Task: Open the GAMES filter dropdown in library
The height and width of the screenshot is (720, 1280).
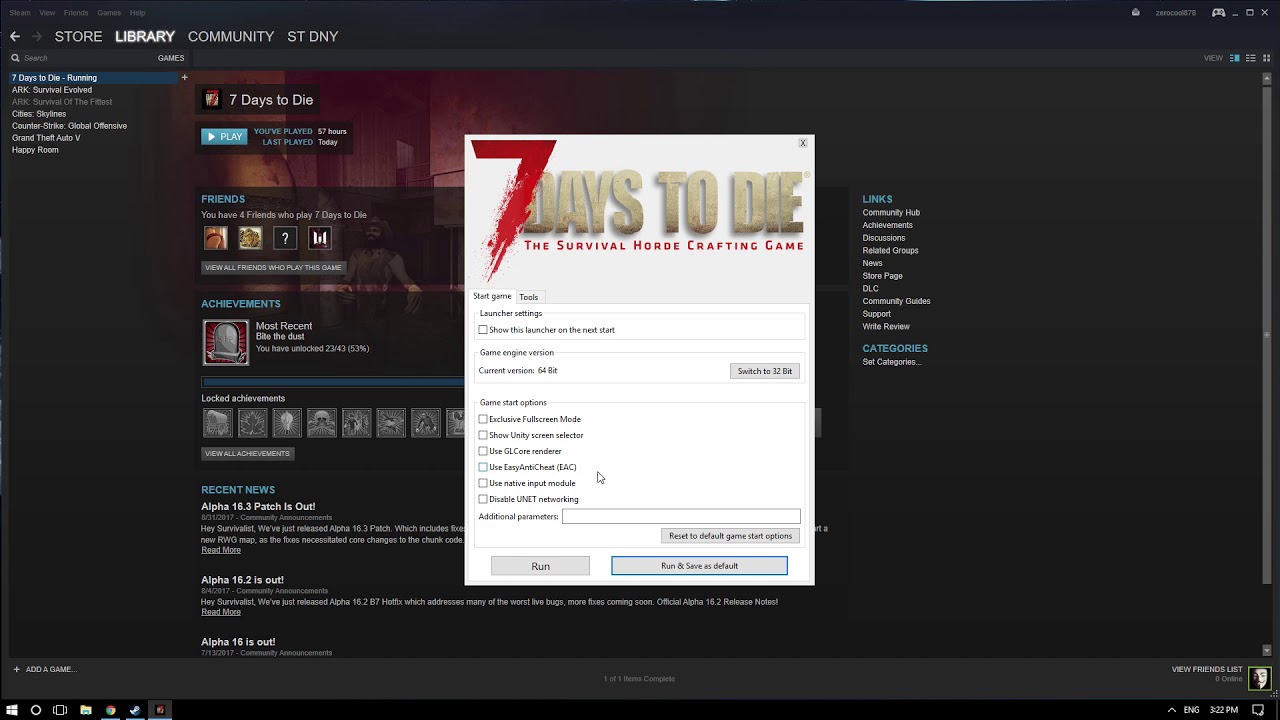Action: (x=170, y=58)
